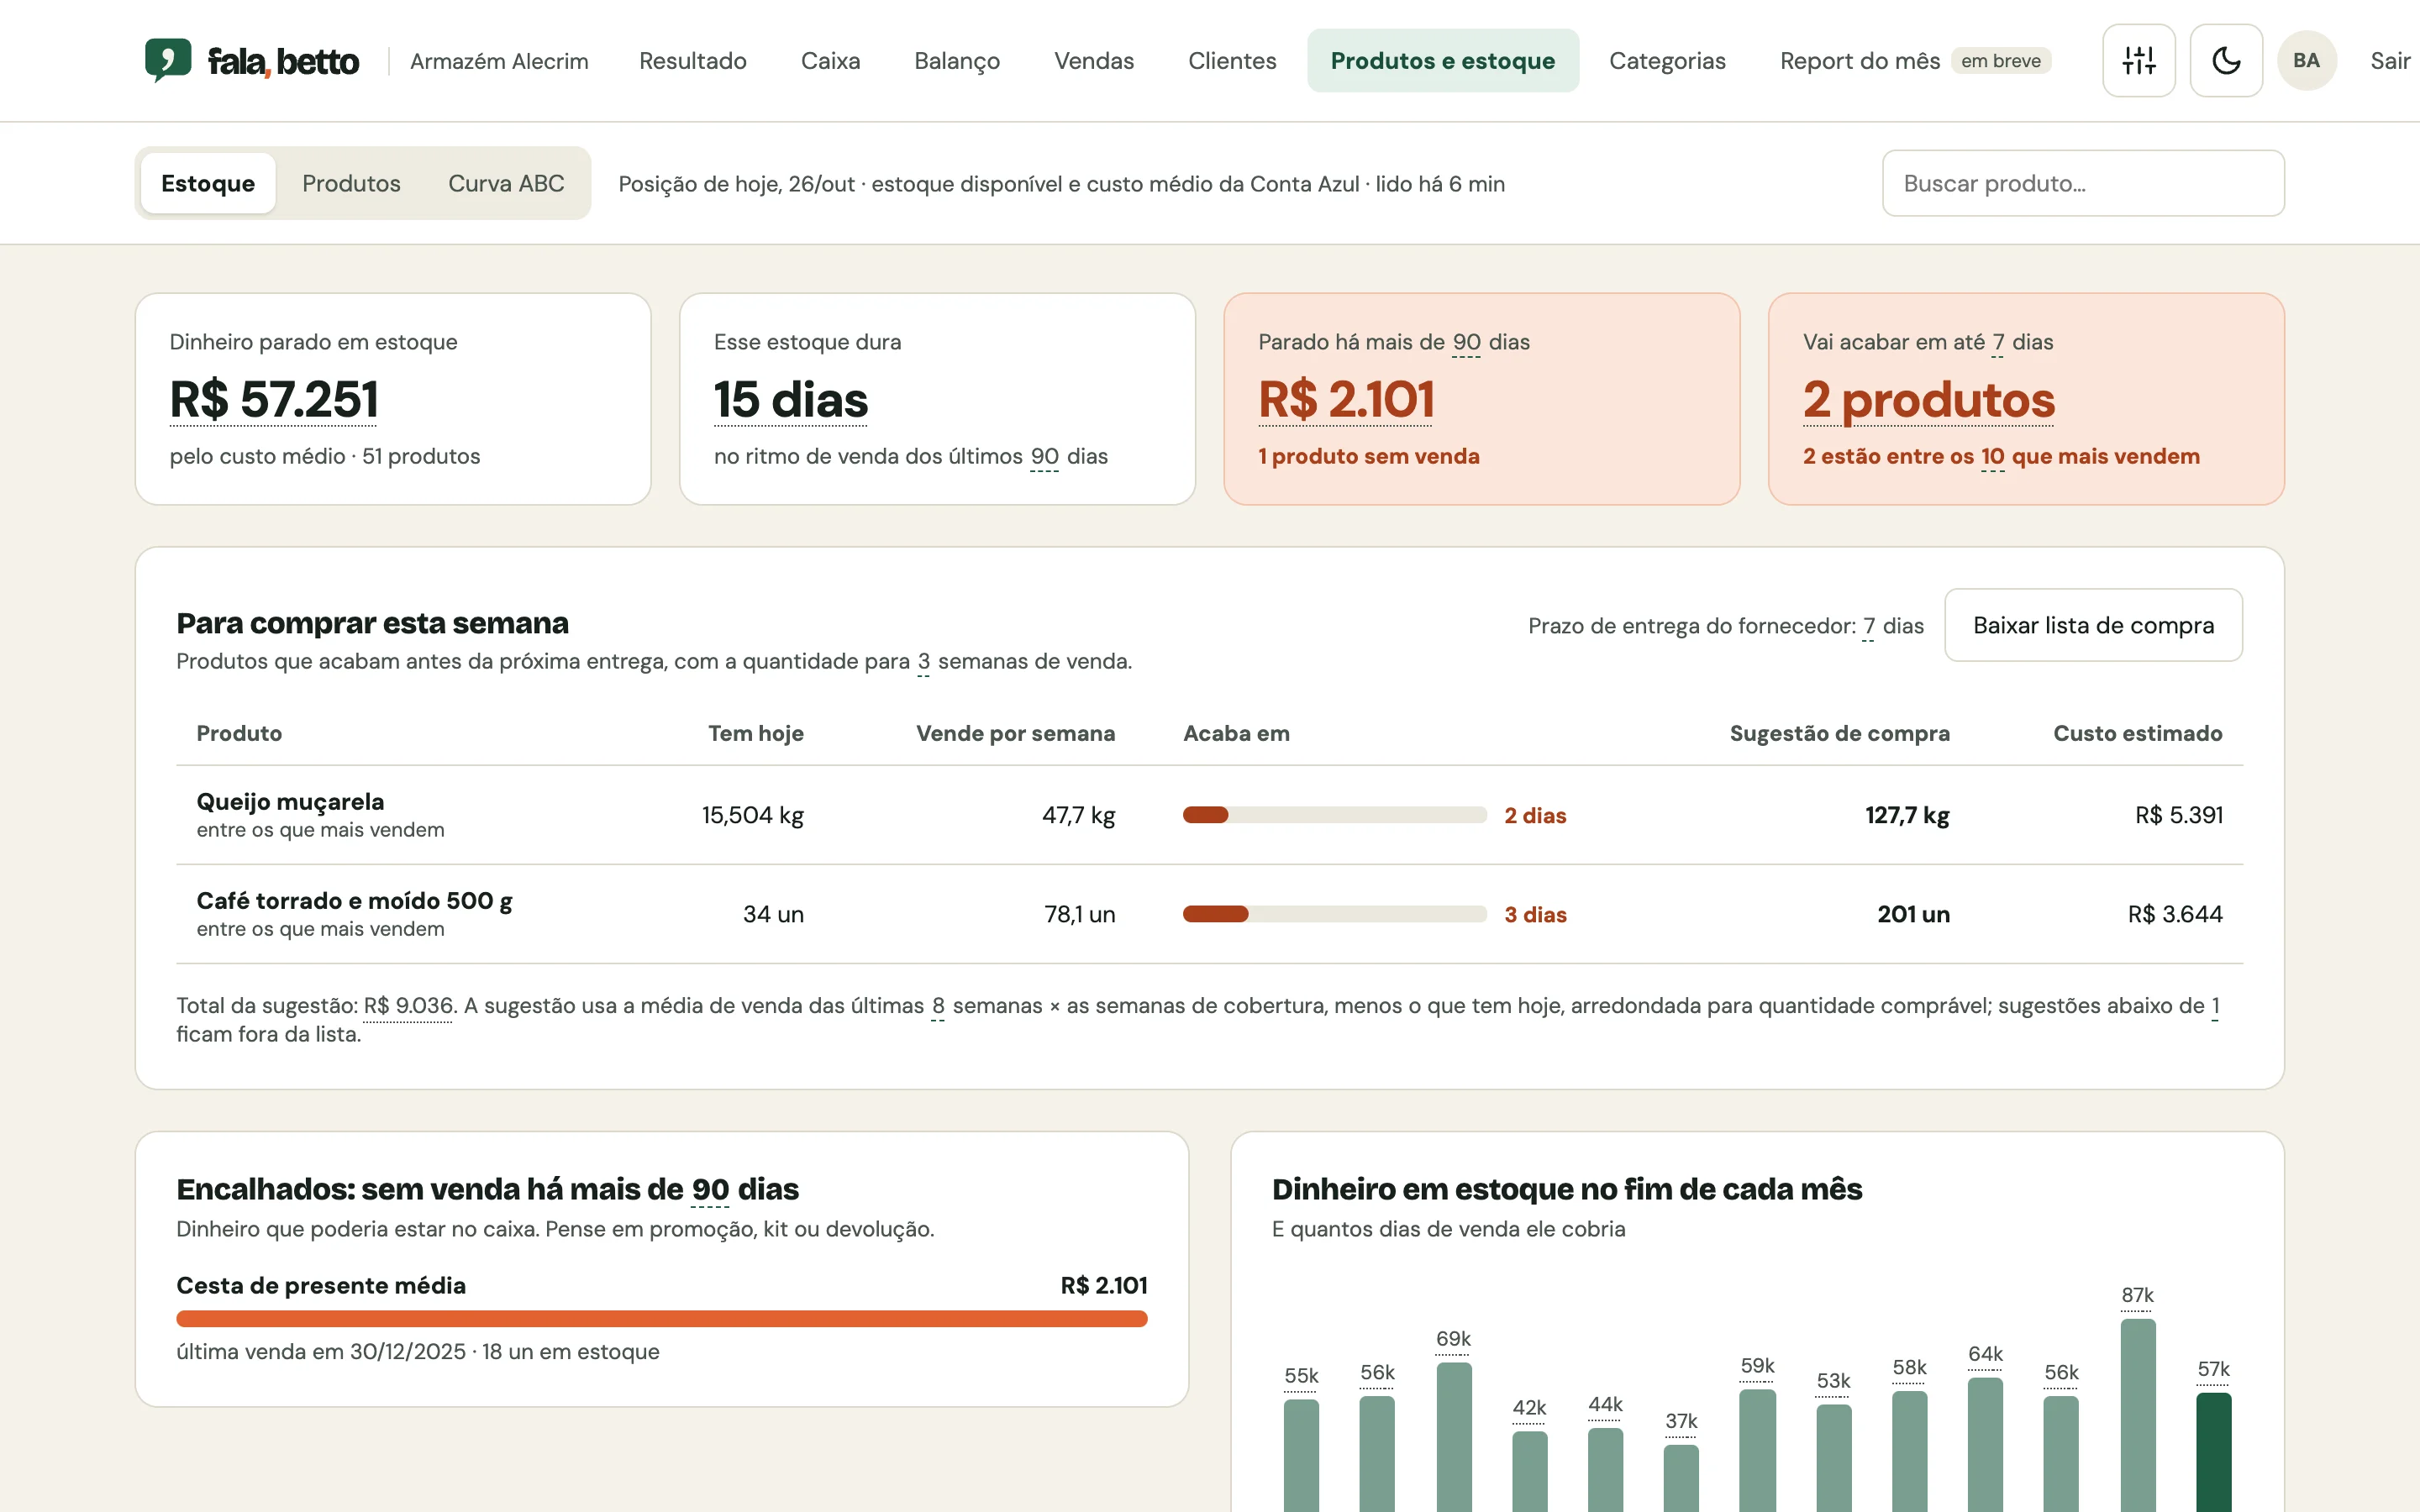Click the 87k bar in monthly stock chart
This screenshot has height=1512, width=2420.
(x=2137, y=1415)
